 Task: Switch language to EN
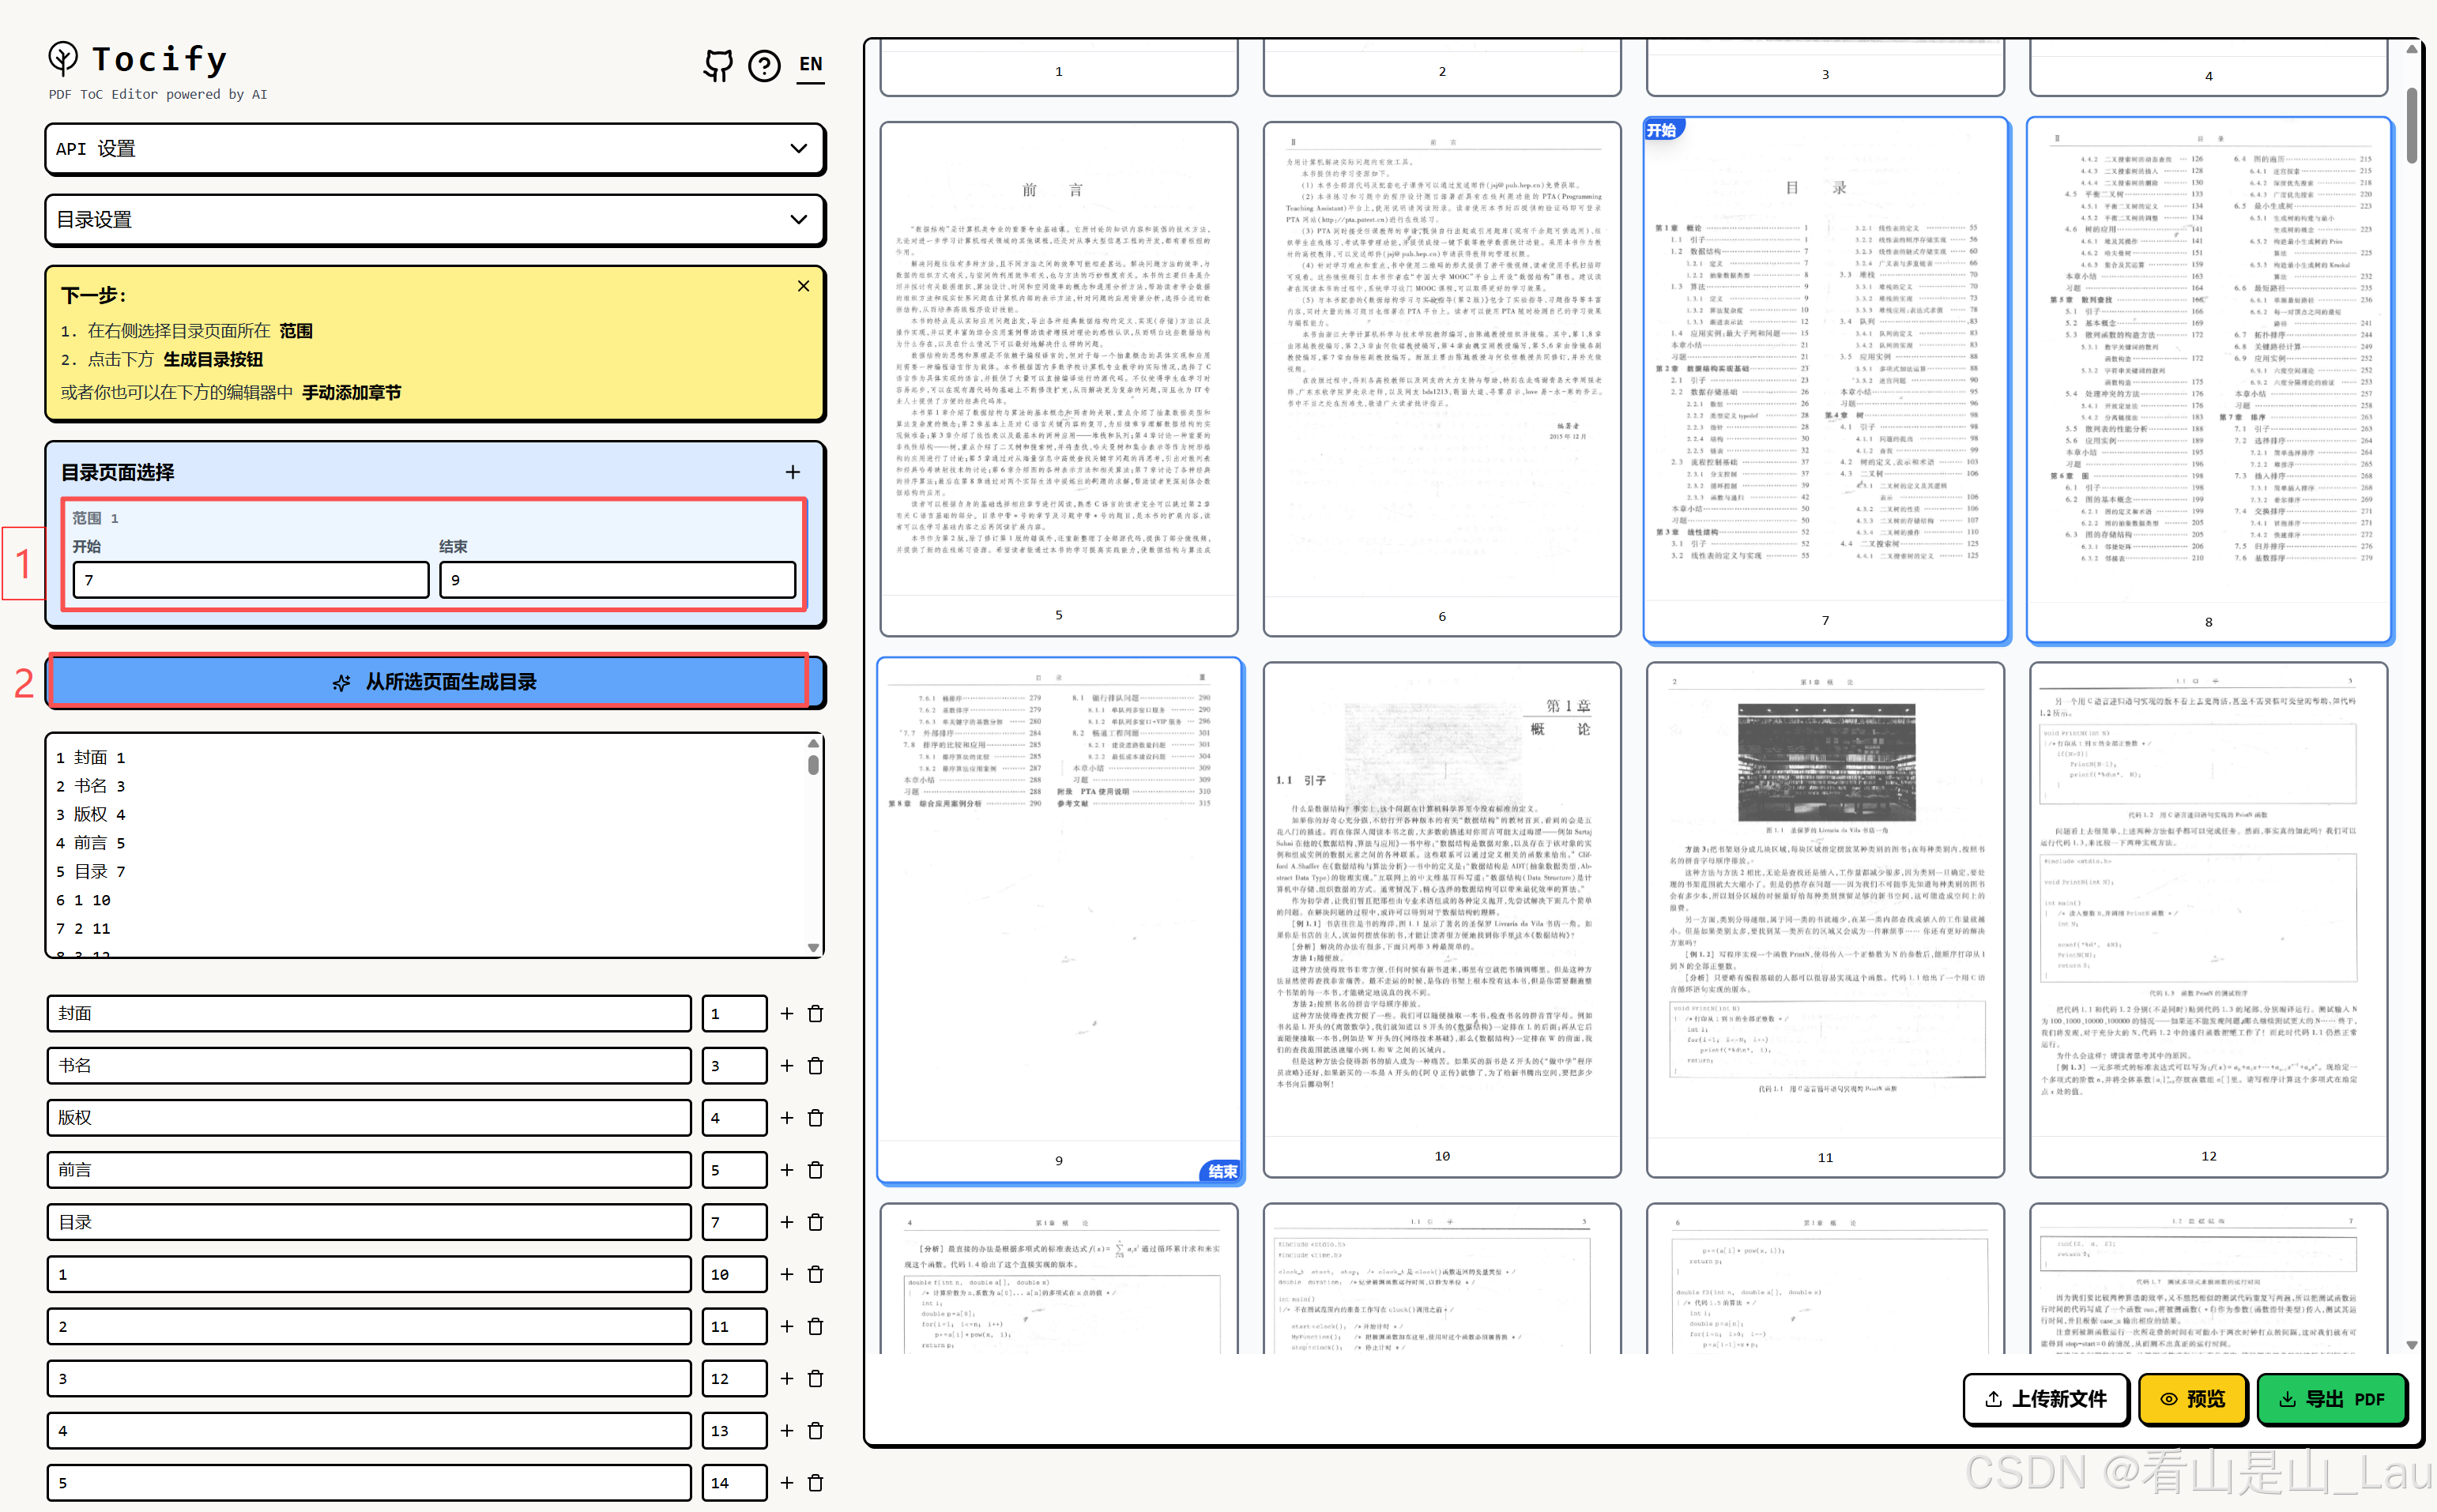pos(810,65)
